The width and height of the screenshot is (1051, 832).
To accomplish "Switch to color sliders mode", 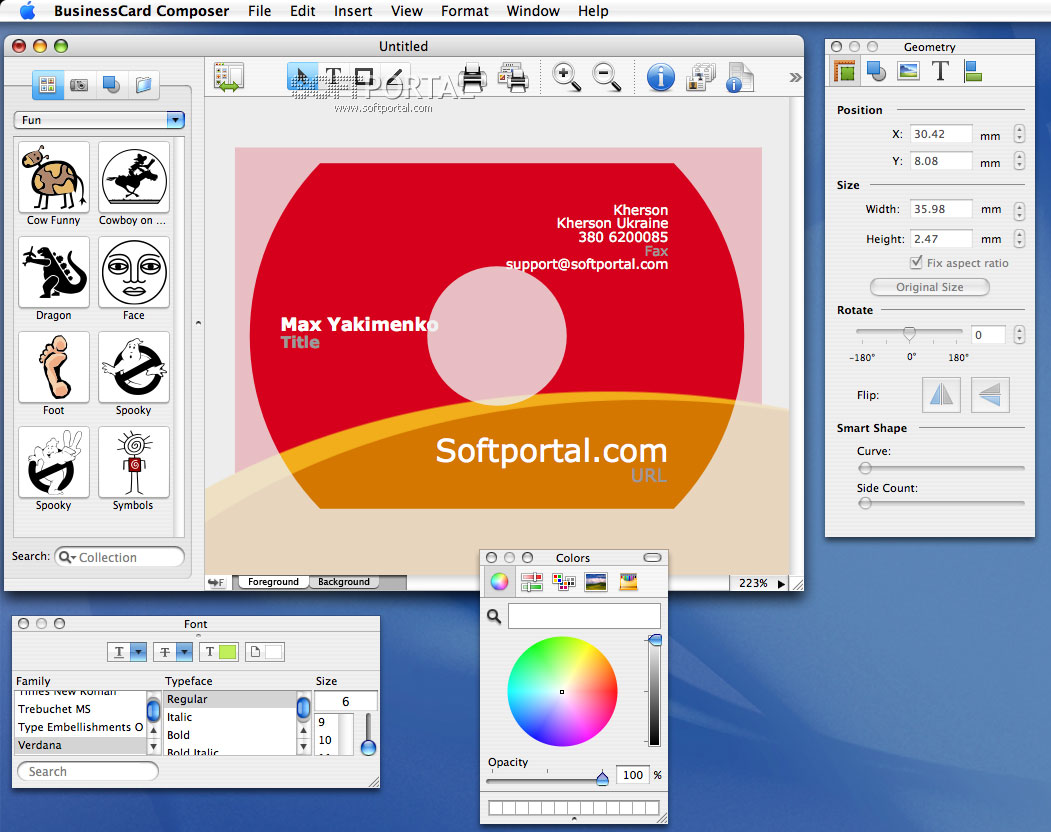I will point(531,581).
